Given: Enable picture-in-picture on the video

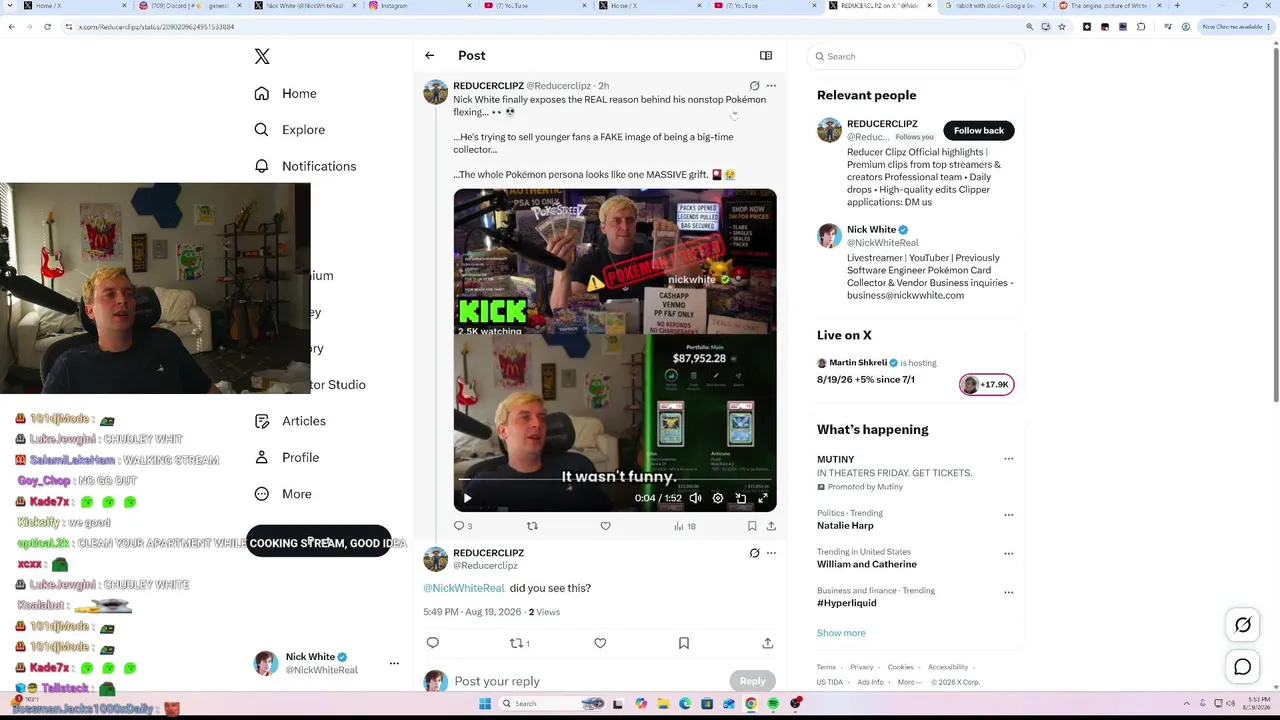Looking at the screenshot, I should pos(741,498).
